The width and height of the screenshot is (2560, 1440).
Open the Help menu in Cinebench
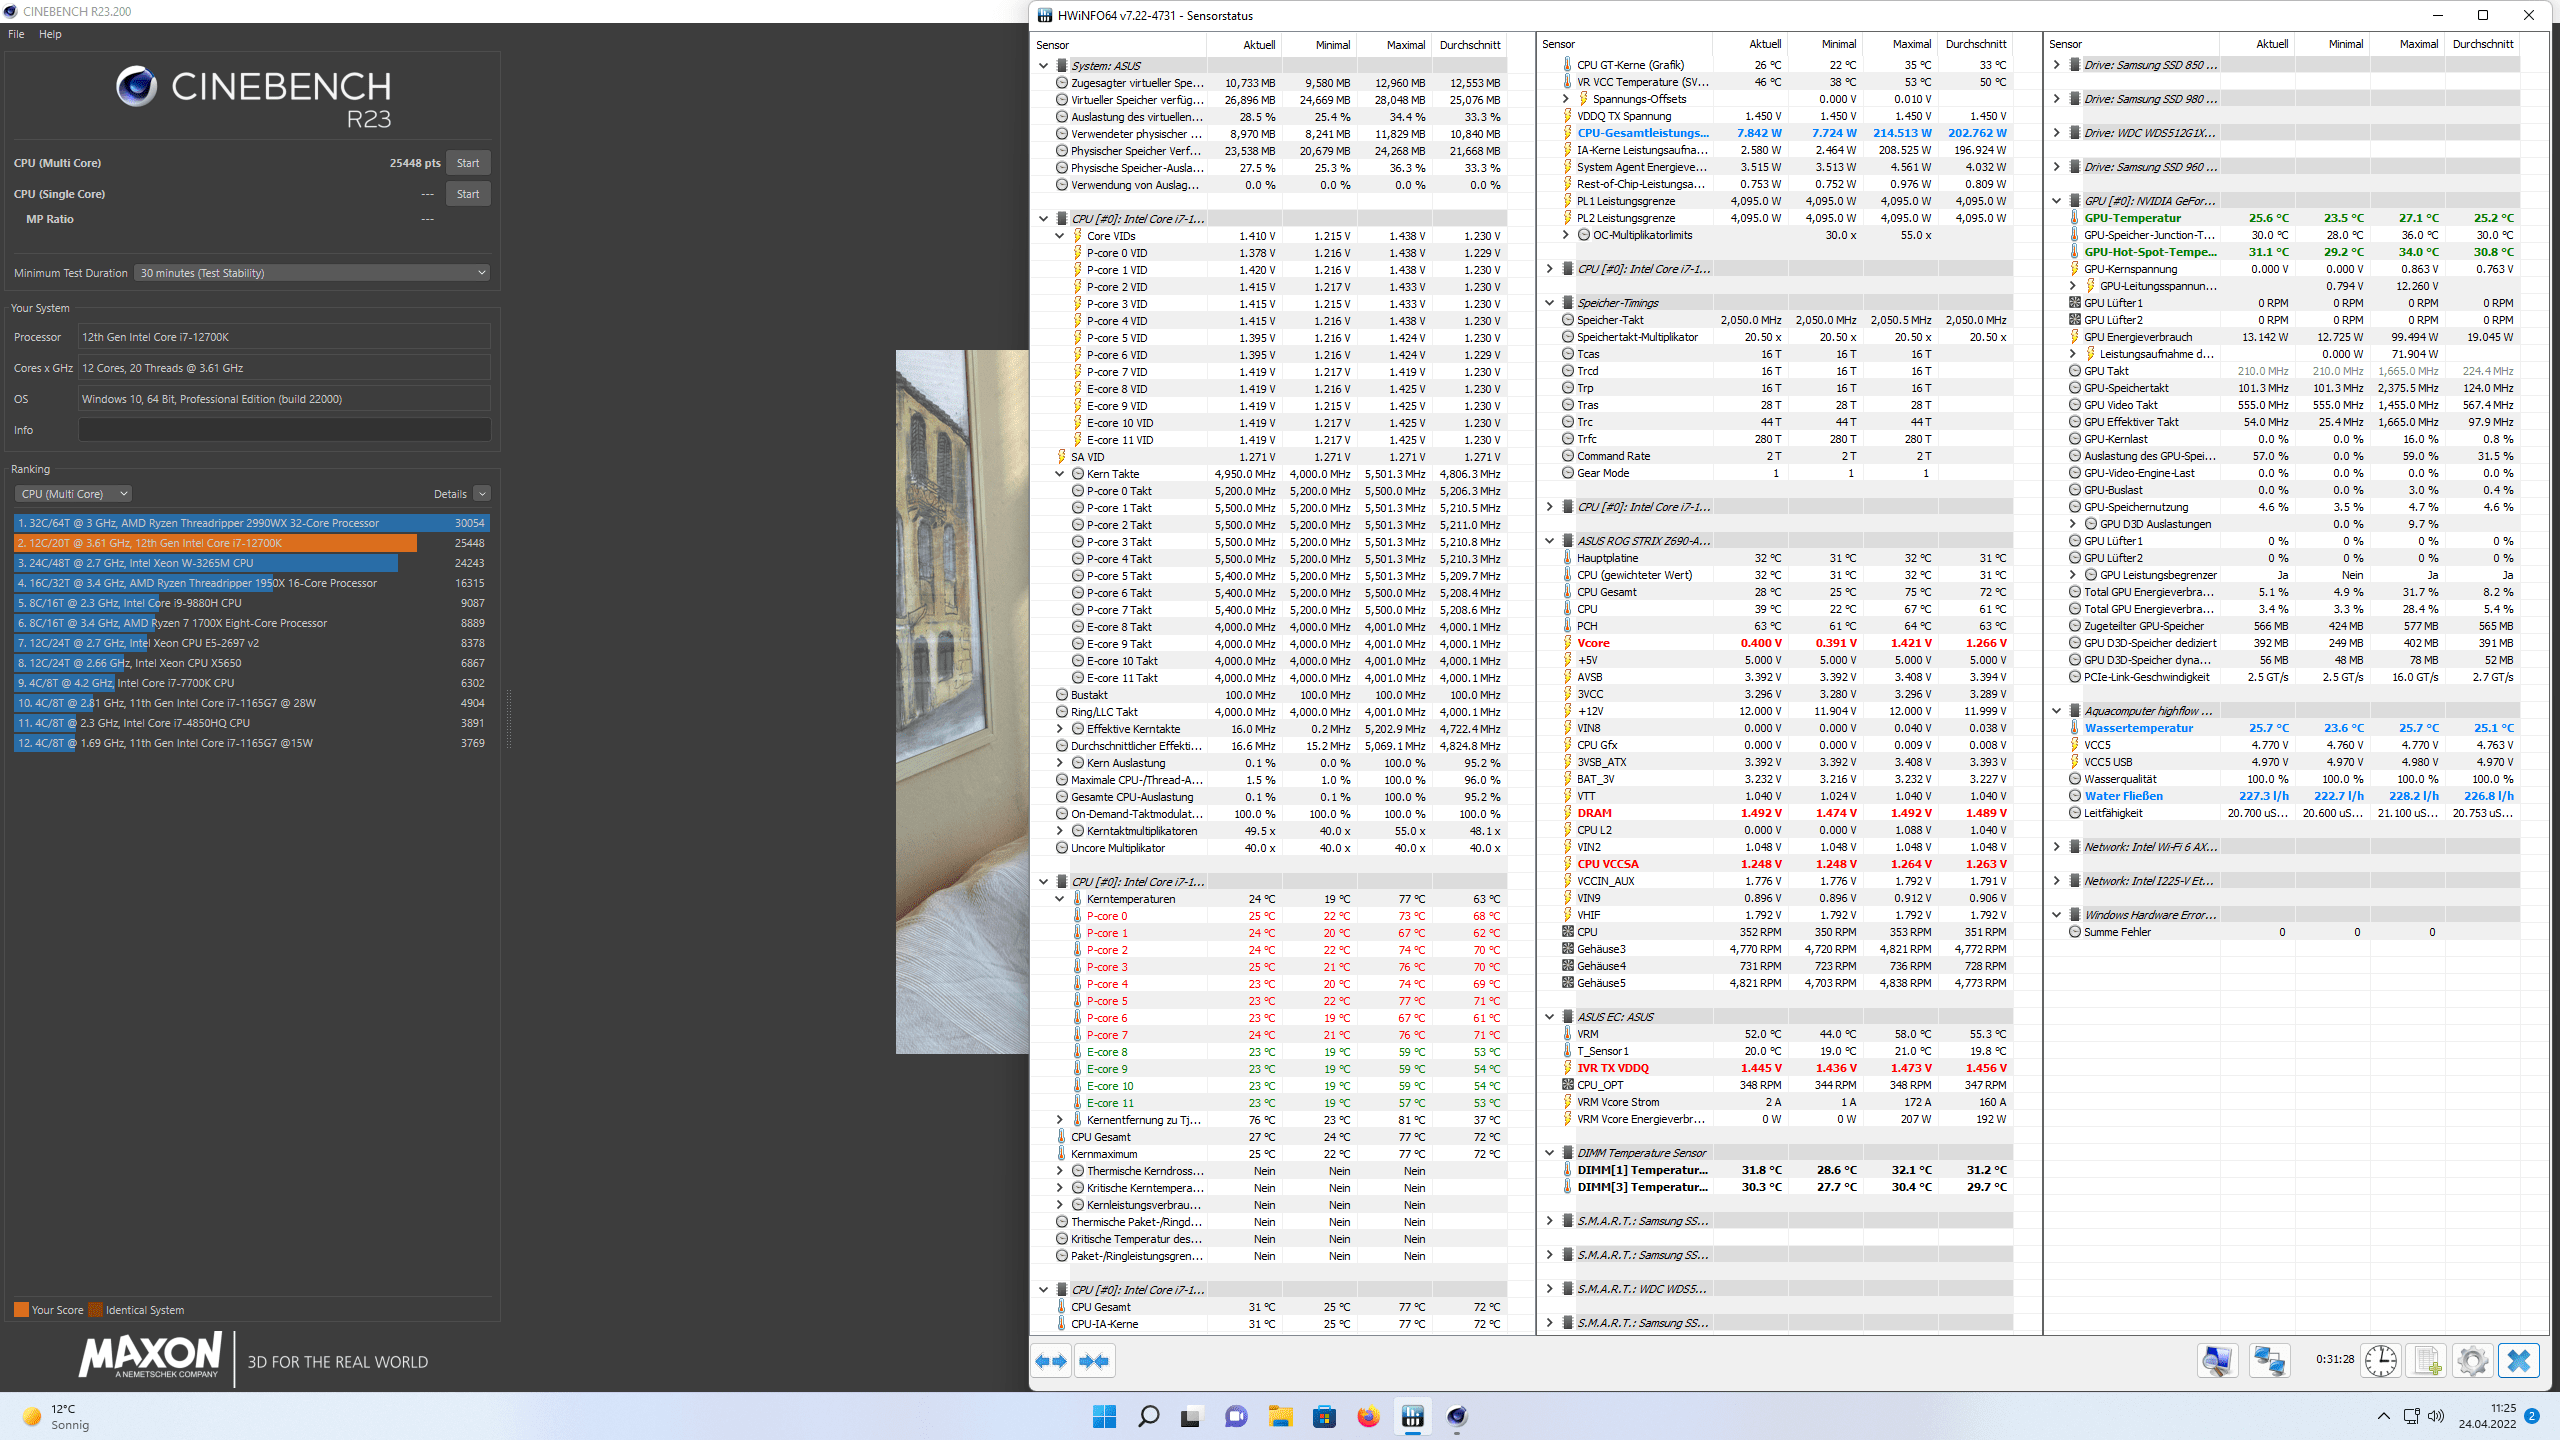[x=50, y=34]
